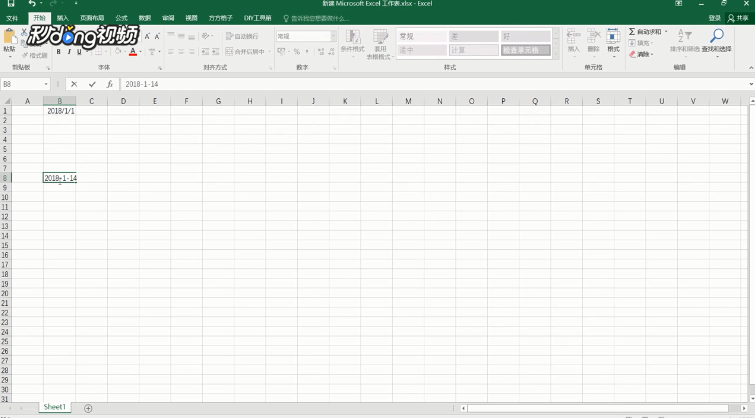Click the AutoSum sigma (自动求和)

[645, 32]
